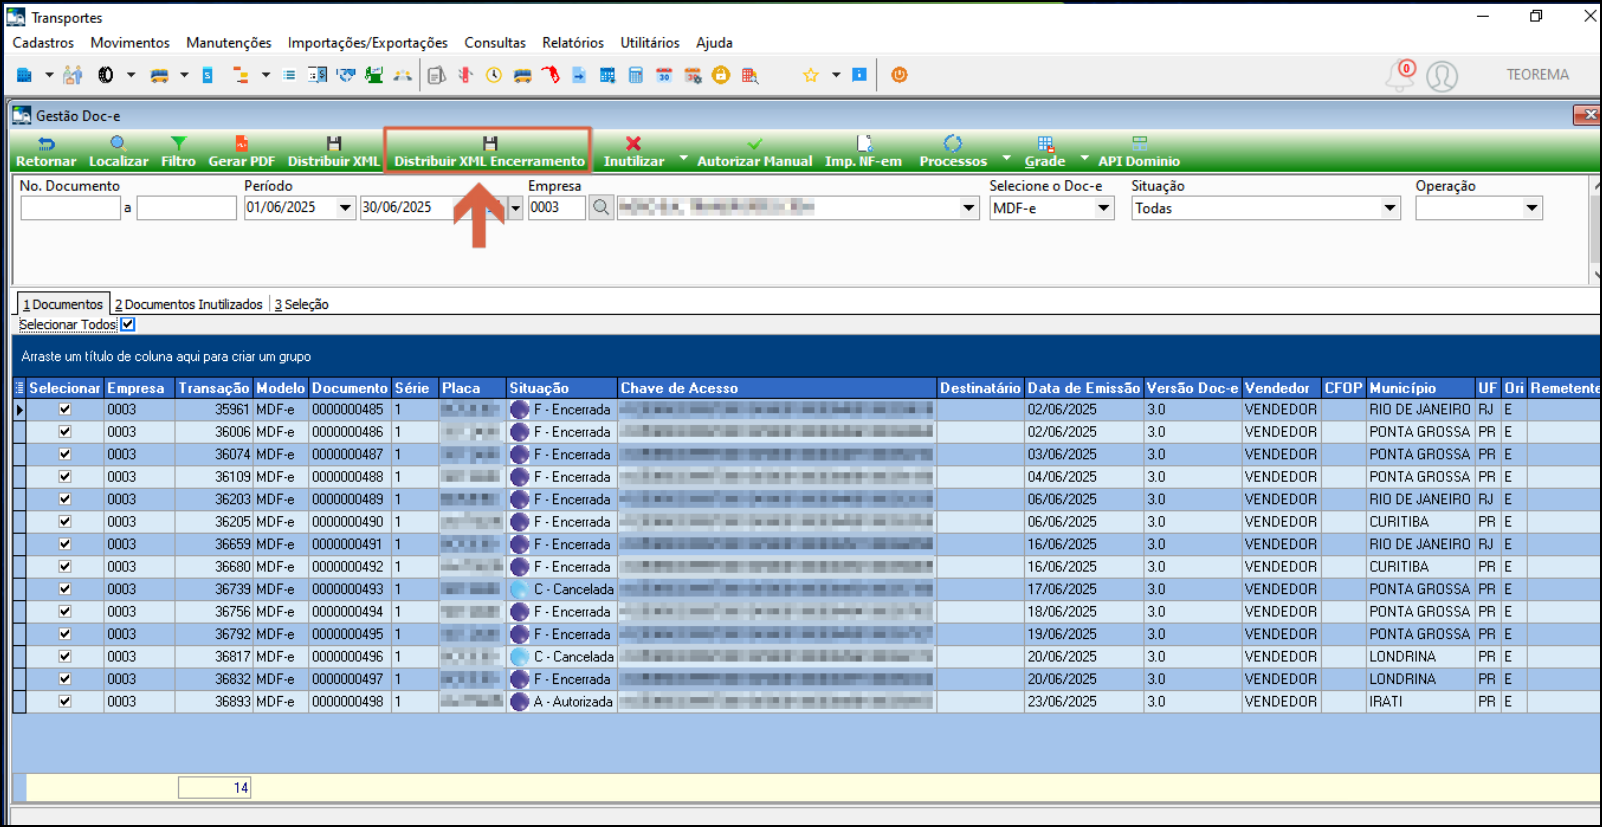The width and height of the screenshot is (1602, 827).
Task: Switch to 3 Seleção tab
Action: 301,304
